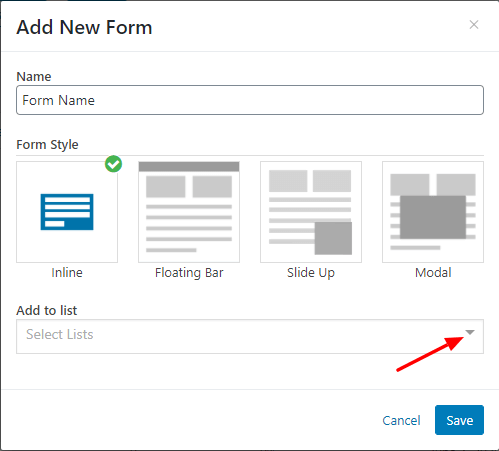Open the Add to list combo box

pos(250,336)
